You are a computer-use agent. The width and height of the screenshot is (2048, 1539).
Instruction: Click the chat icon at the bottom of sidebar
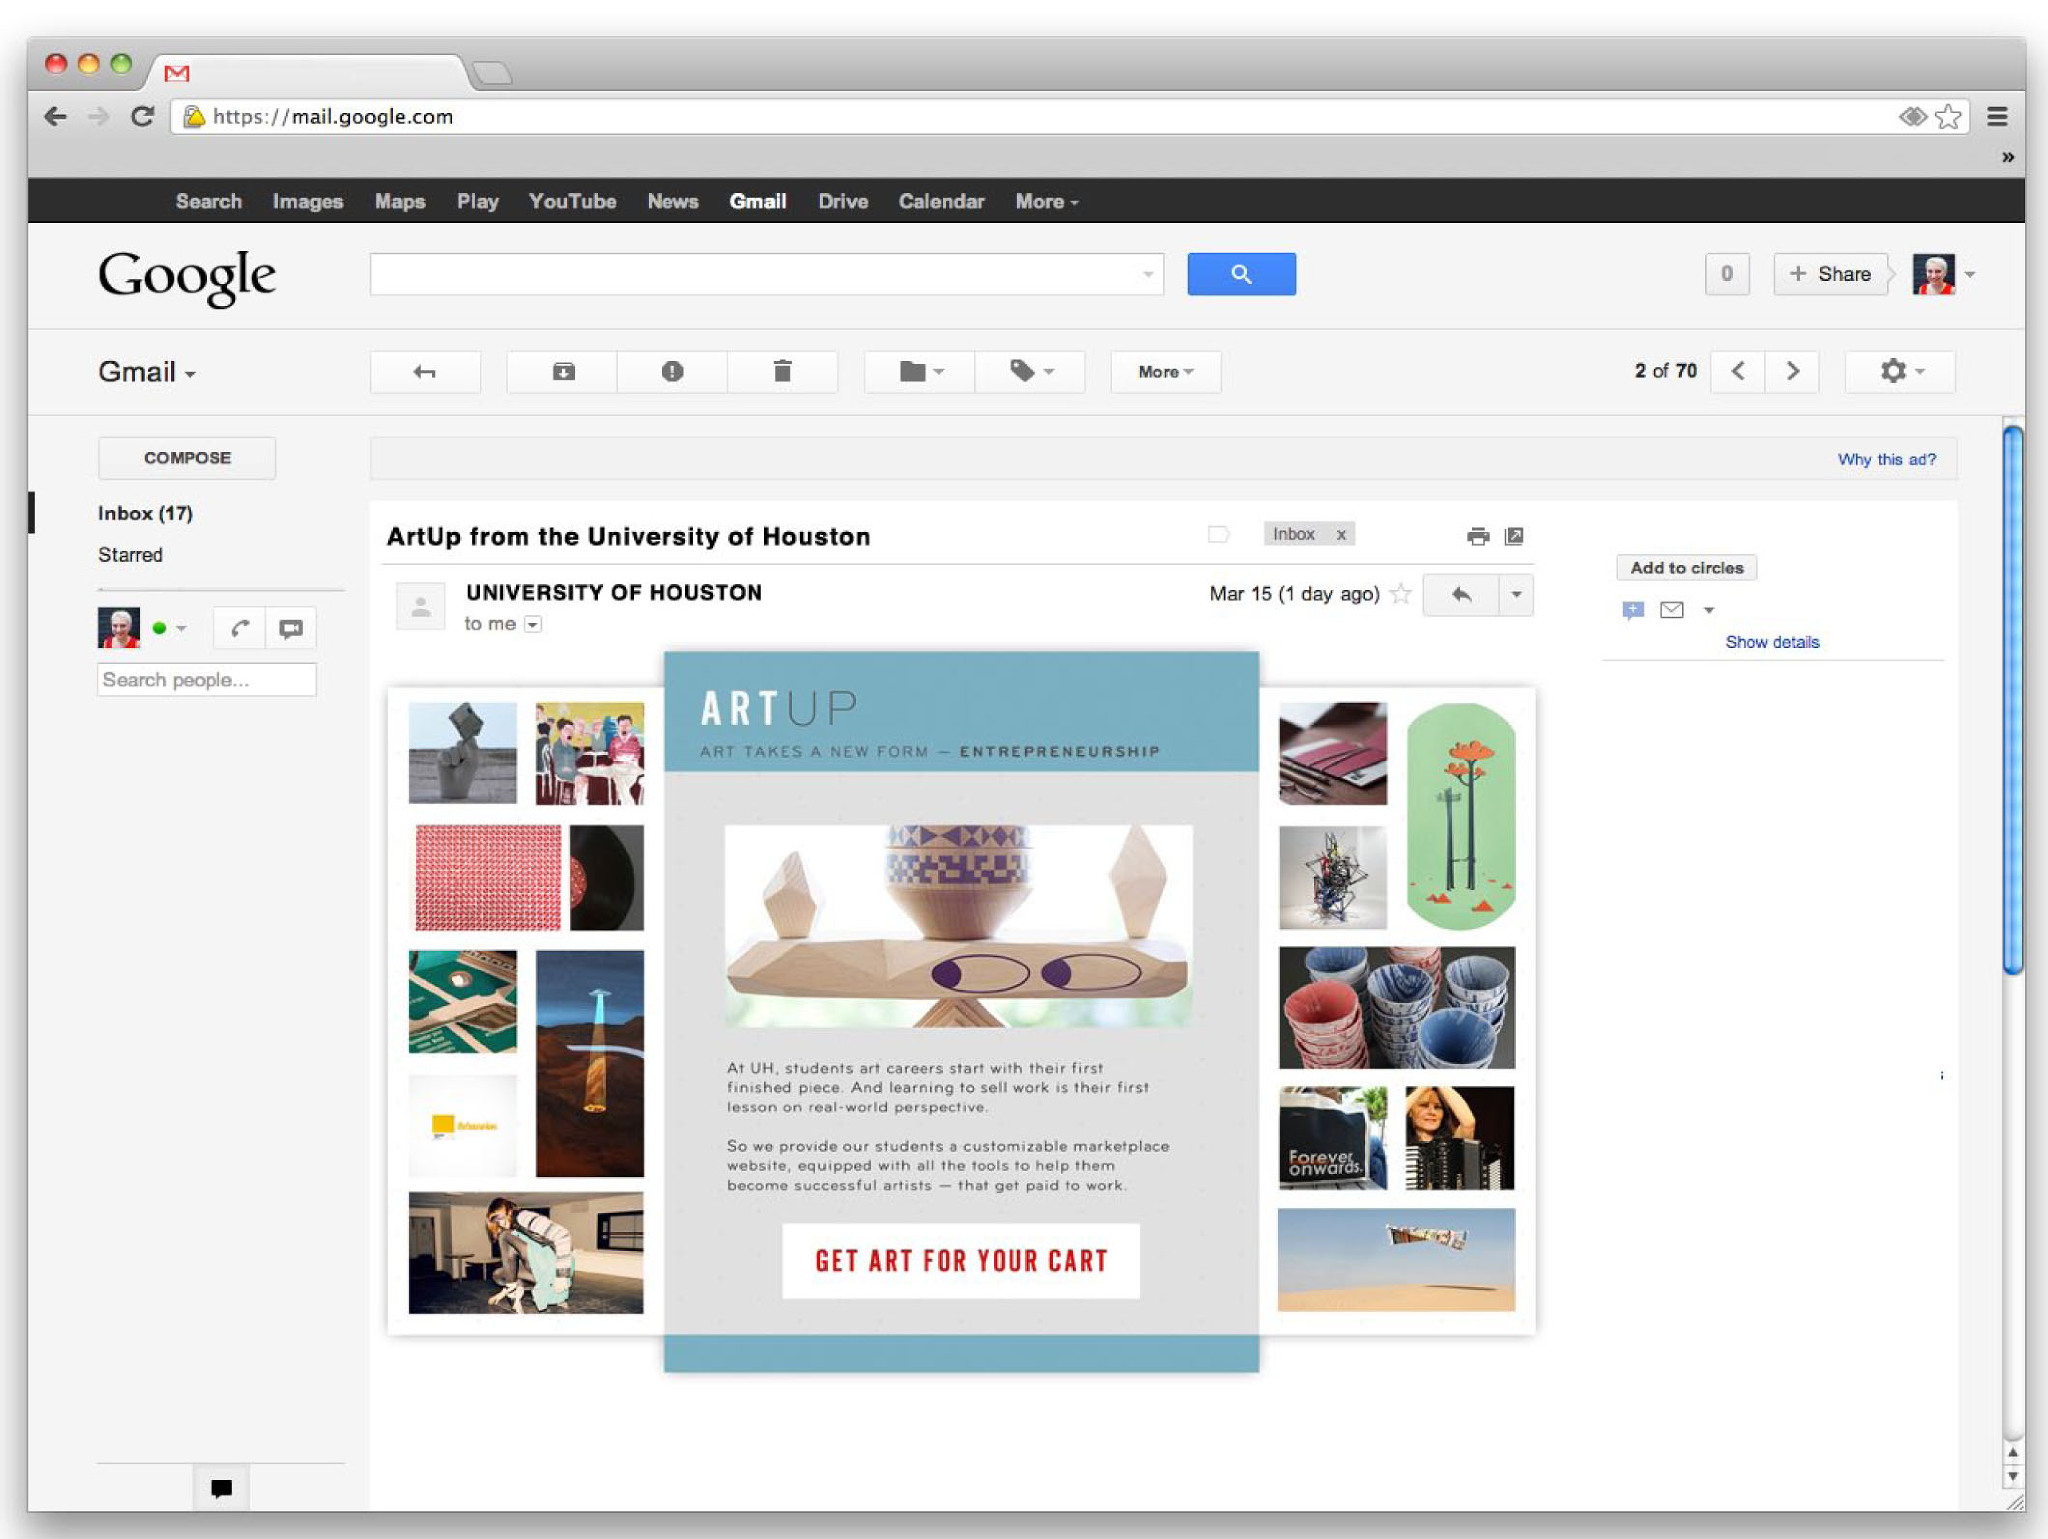pos(221,1488)
